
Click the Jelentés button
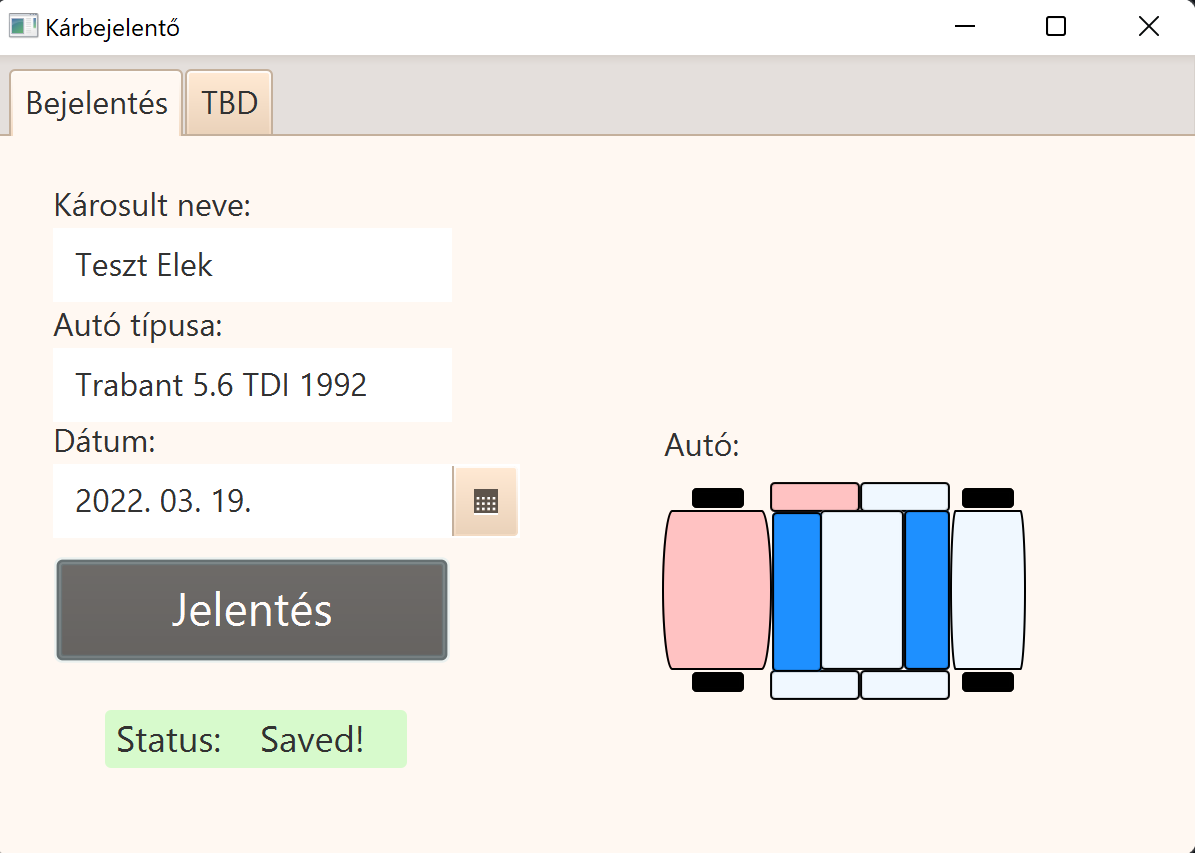click(251, 610)
